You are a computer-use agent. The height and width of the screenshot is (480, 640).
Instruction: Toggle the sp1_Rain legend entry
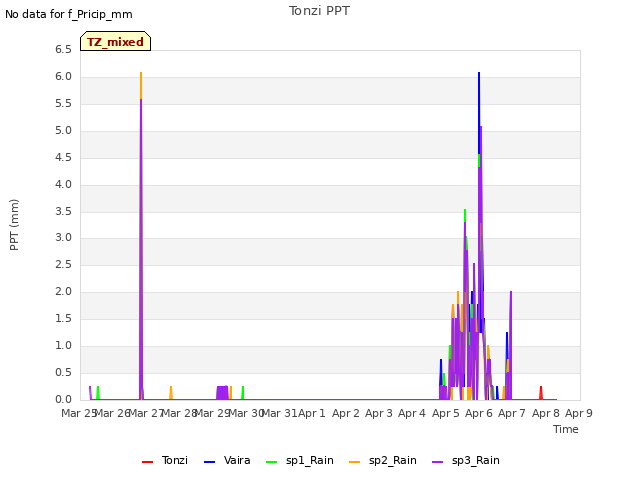[300, 460]
